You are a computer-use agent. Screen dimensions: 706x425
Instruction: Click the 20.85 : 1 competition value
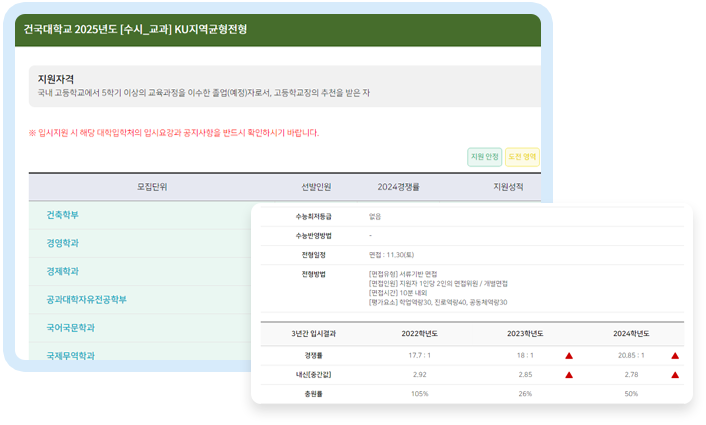tap(631, 355)
